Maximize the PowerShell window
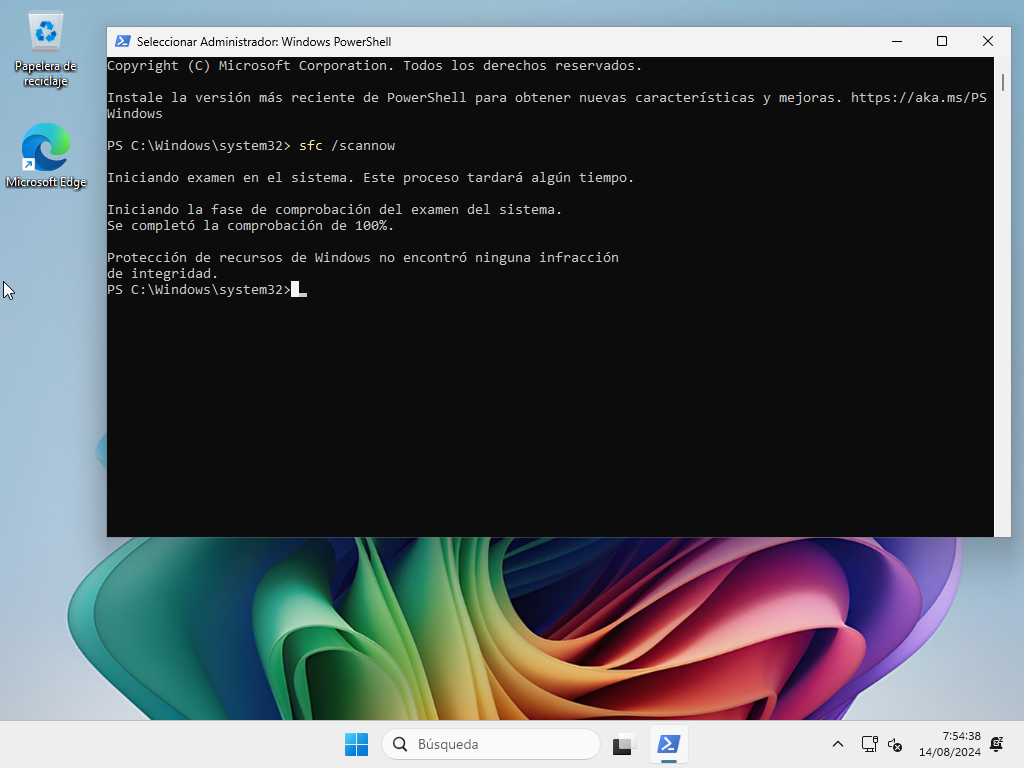1024x768 pixels. point(942,41)
